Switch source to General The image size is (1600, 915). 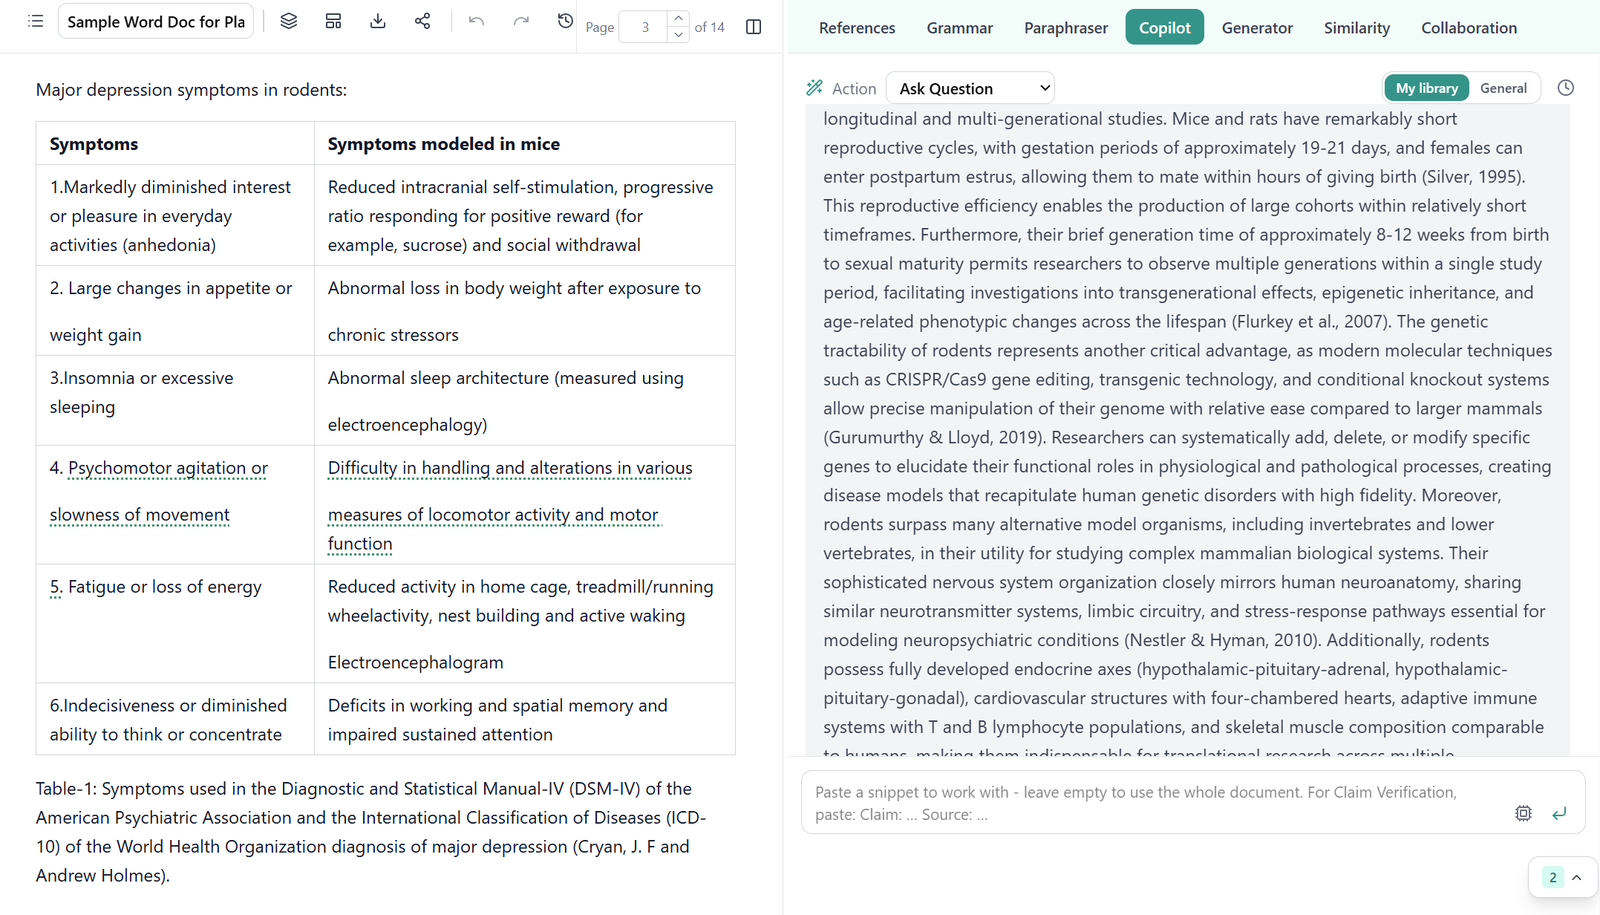click(x=1503, y=88)
